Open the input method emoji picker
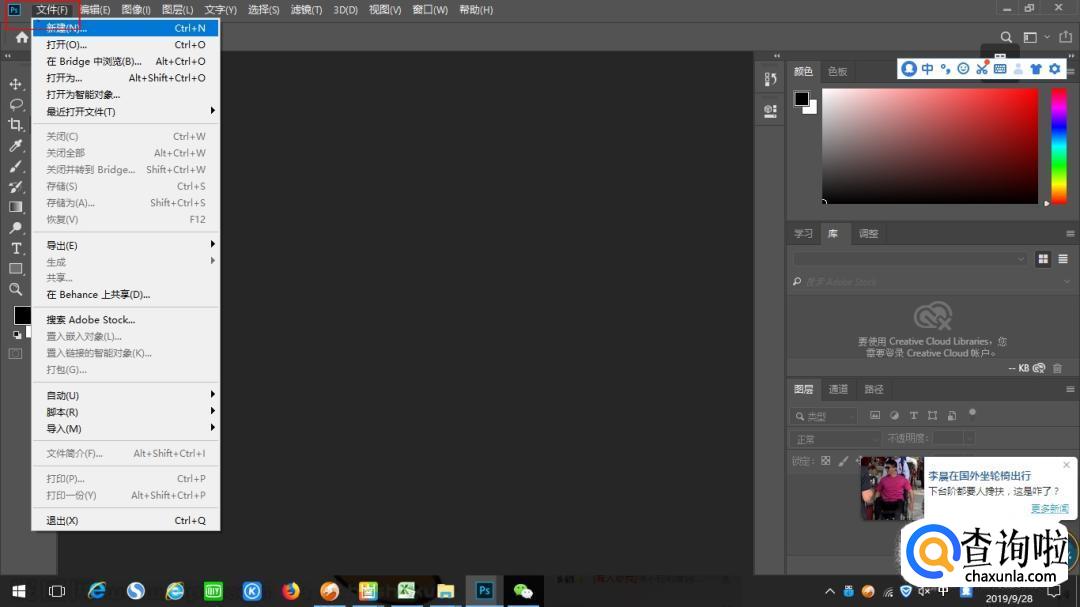 click(964, 68)
